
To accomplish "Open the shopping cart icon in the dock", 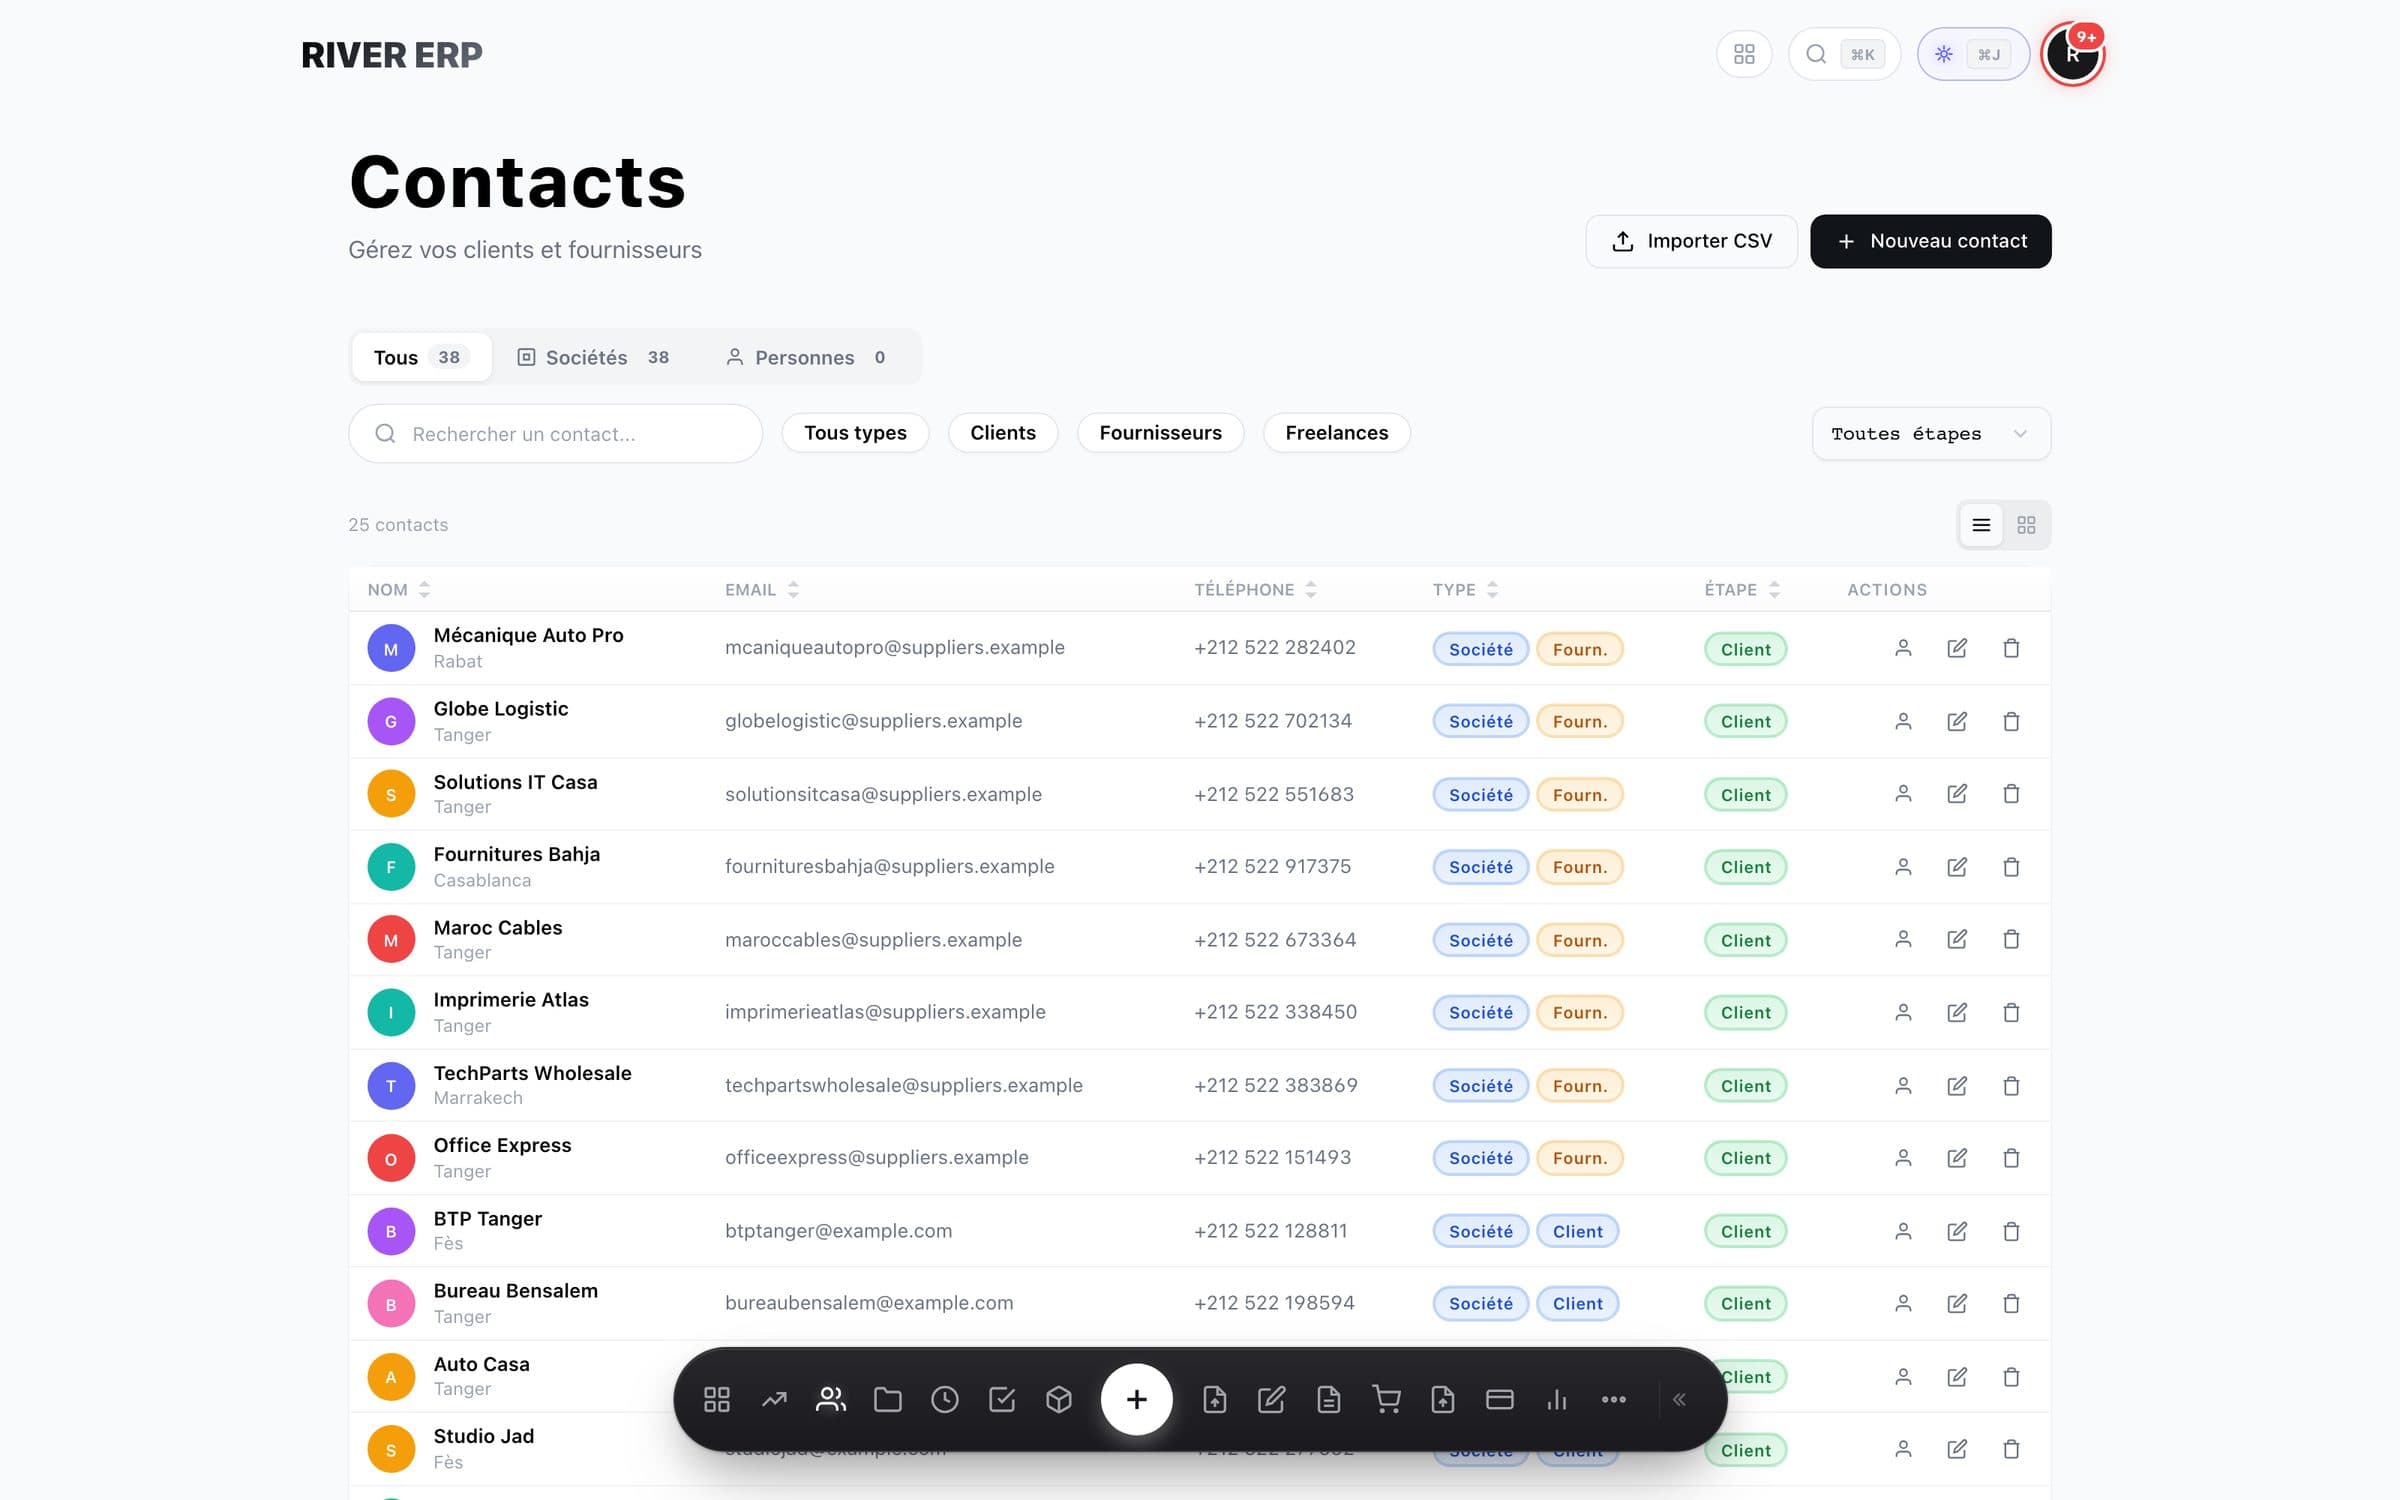I will click(x=1386, y=1399).
